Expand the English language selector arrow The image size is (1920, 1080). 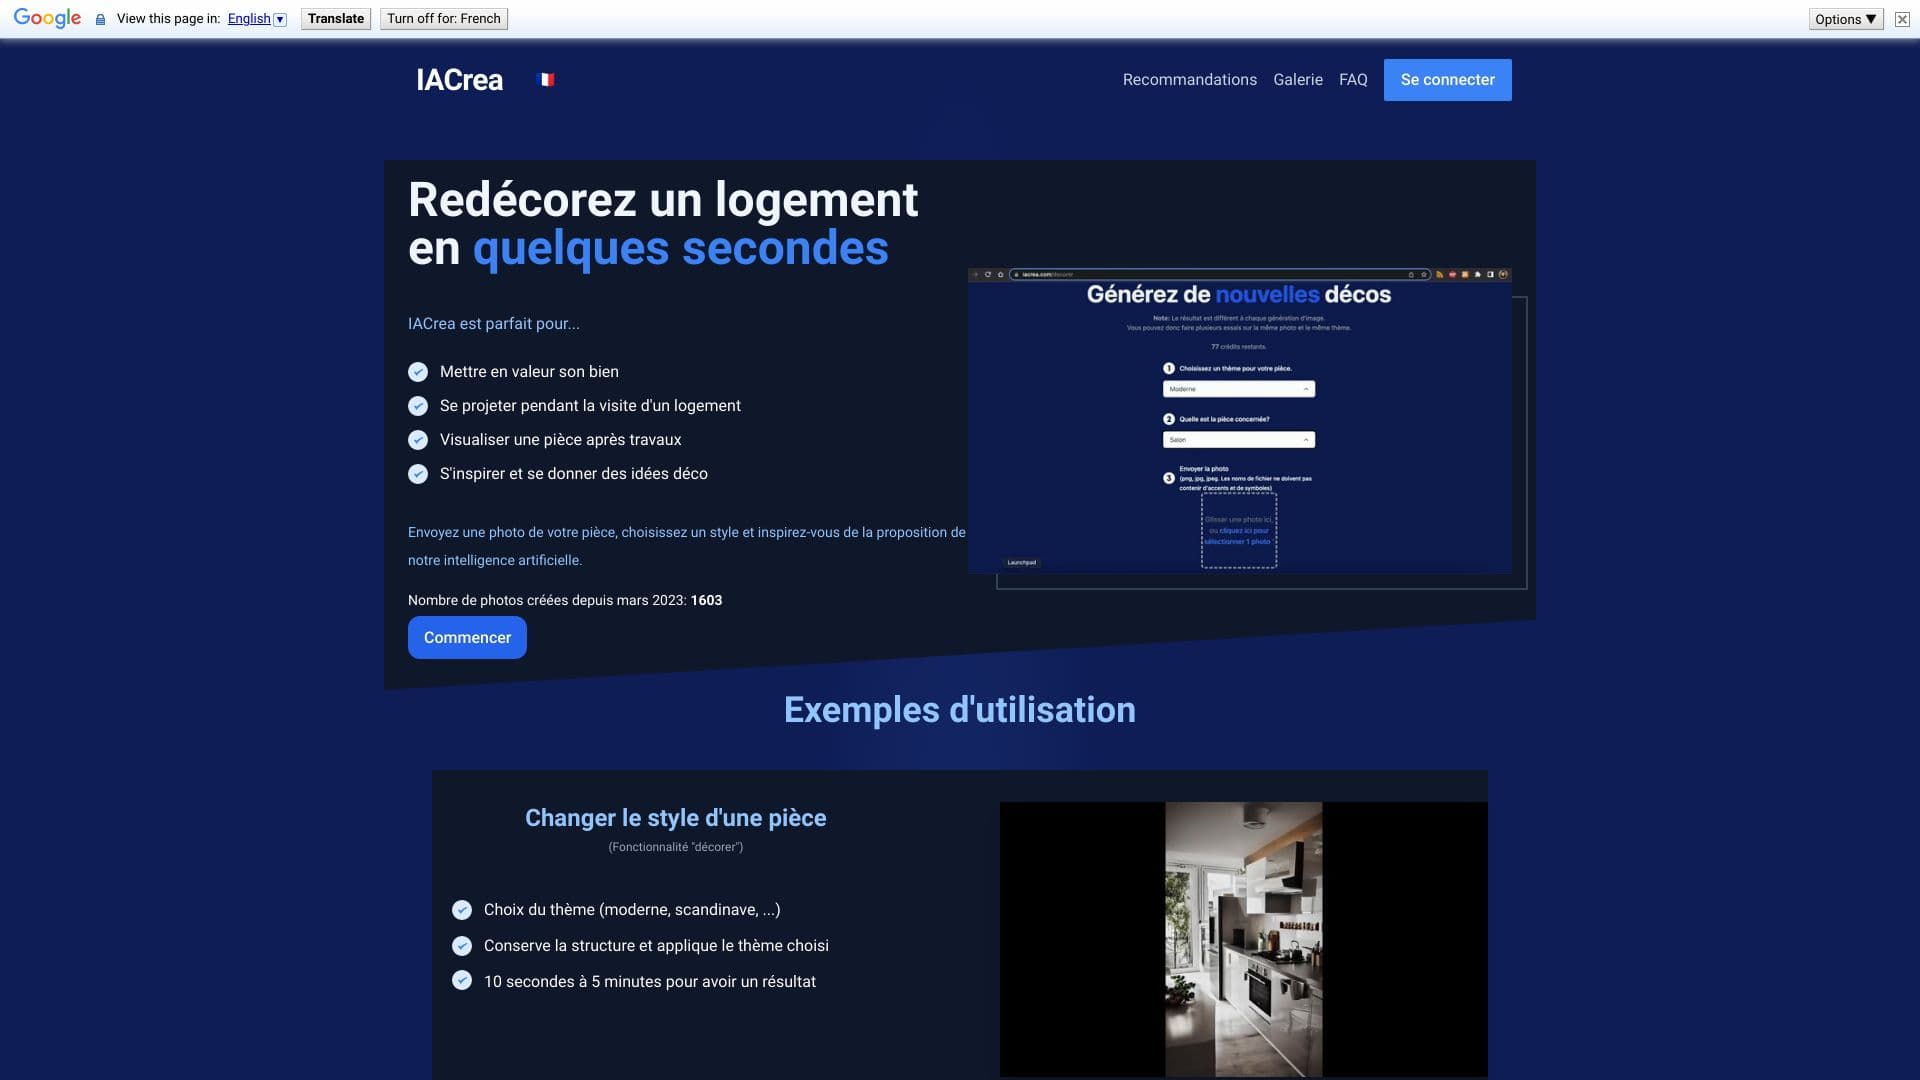click(280, 18)
